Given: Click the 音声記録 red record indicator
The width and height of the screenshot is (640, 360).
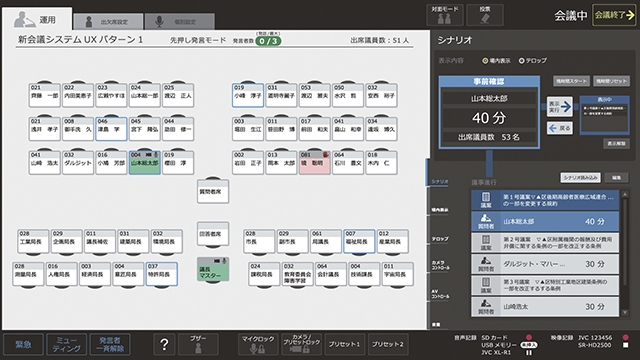Looking at the screenshot, I should click(529, 338).
